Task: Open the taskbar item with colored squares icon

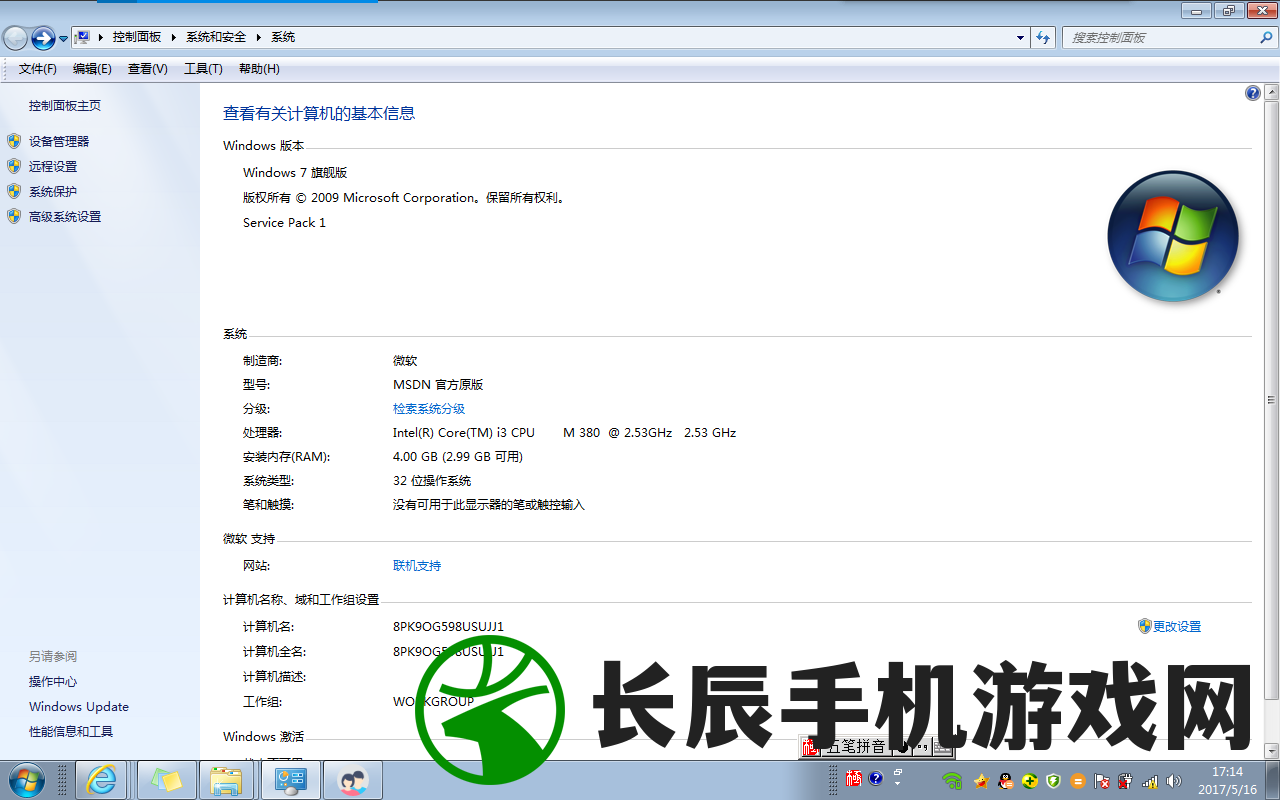Action: [166, 780]
